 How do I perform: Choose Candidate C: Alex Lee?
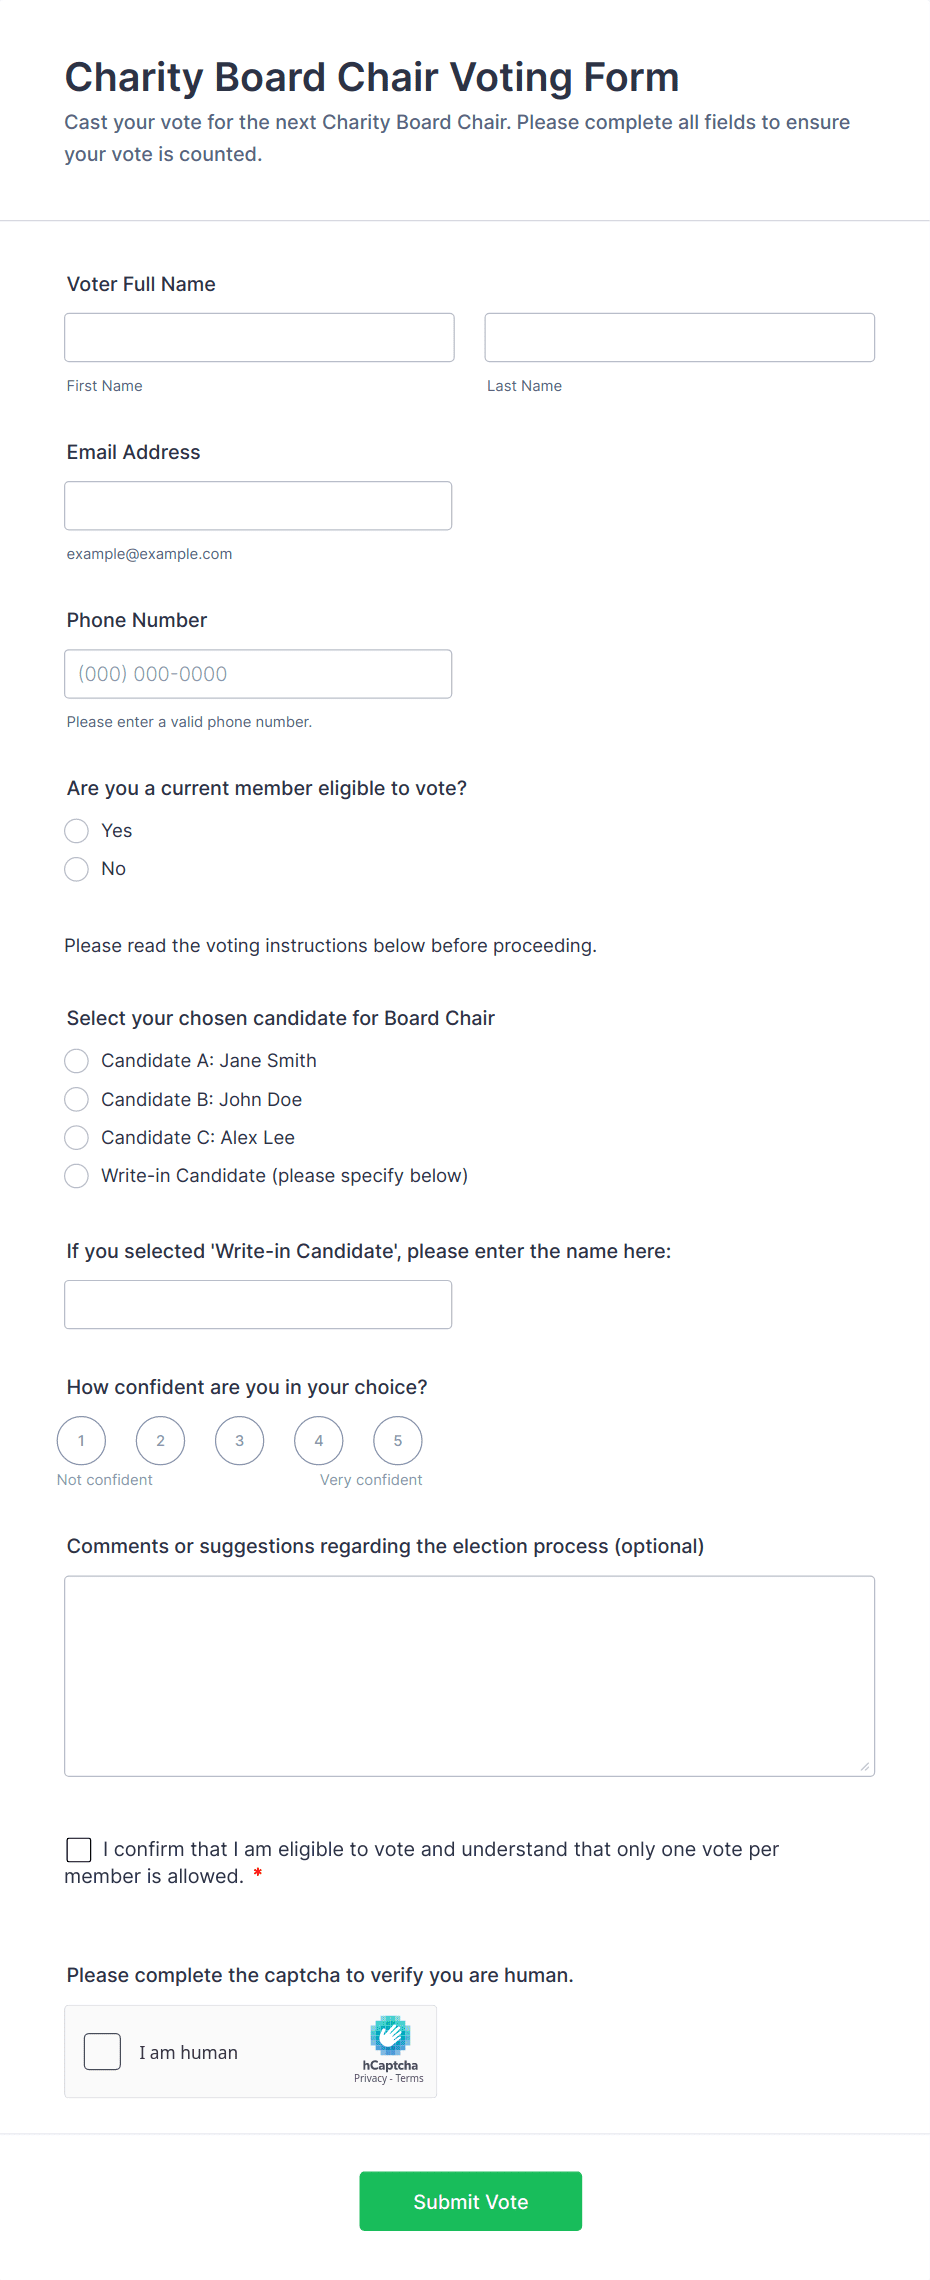[77, 1138]
